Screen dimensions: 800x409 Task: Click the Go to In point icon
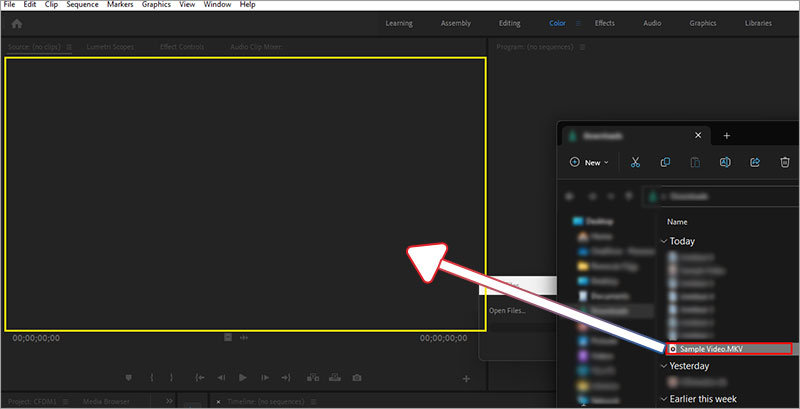click(x=200, y=378)
